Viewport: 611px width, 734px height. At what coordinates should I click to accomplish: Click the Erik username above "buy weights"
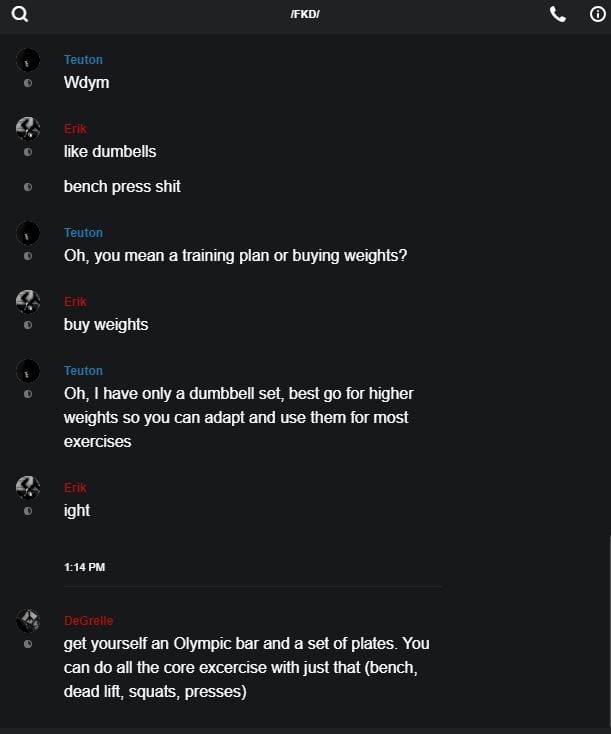75,302
